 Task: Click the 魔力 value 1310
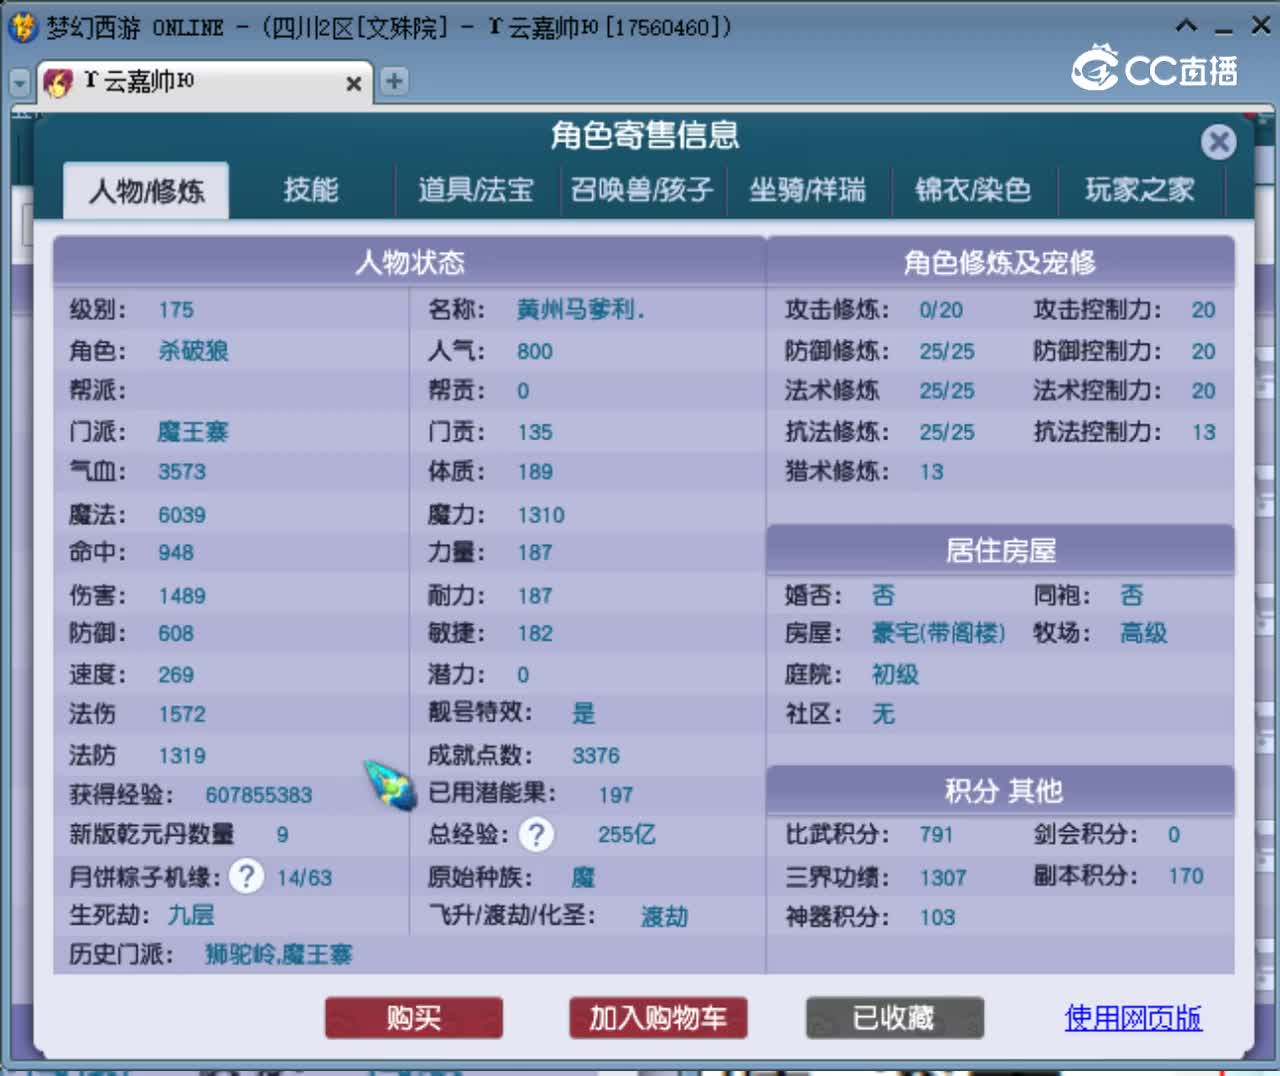coord(541,515)
